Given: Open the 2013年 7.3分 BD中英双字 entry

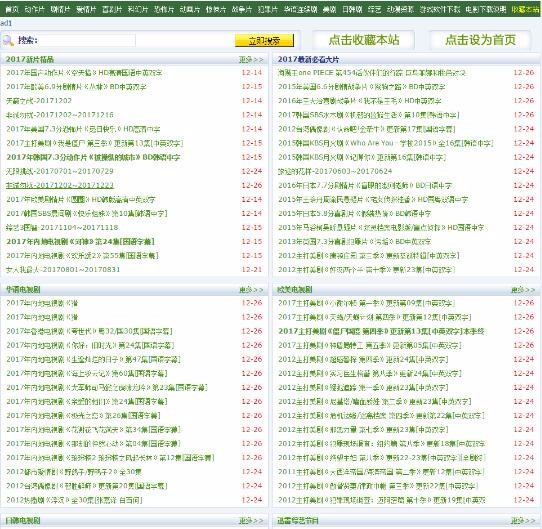Looking at the screenshot, I should coord(354,242).
